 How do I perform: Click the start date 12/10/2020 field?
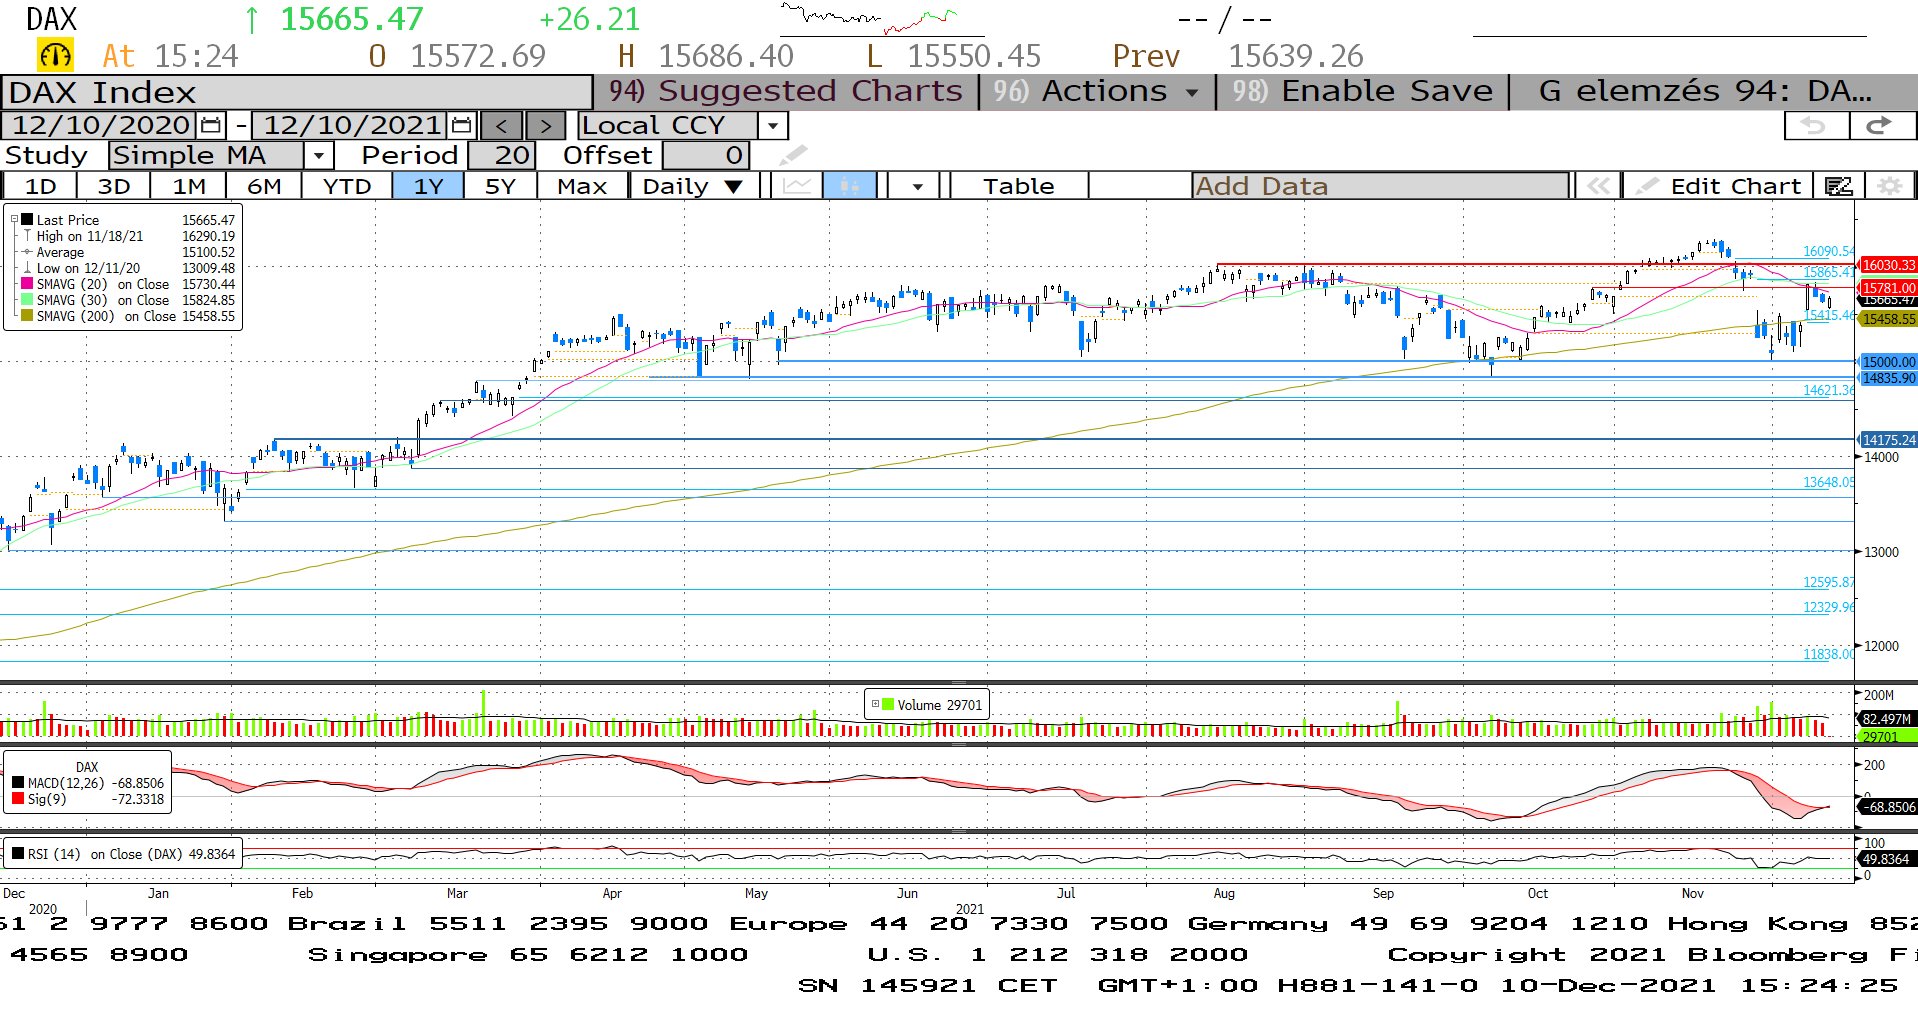coord(100,126)
